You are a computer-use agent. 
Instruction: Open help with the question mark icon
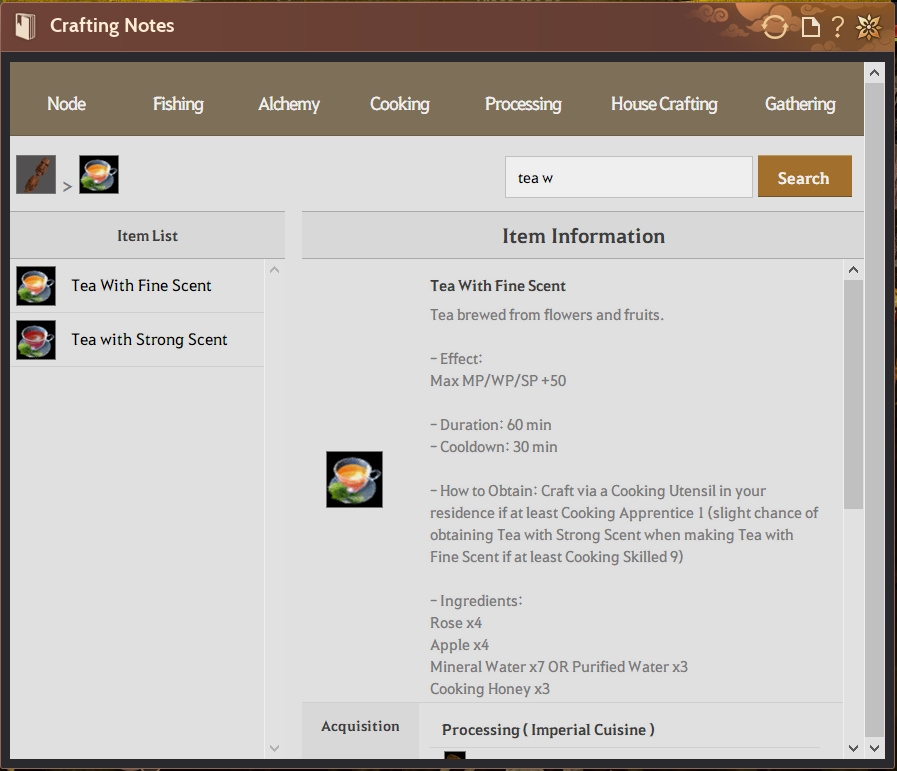[x=838, y=26]
